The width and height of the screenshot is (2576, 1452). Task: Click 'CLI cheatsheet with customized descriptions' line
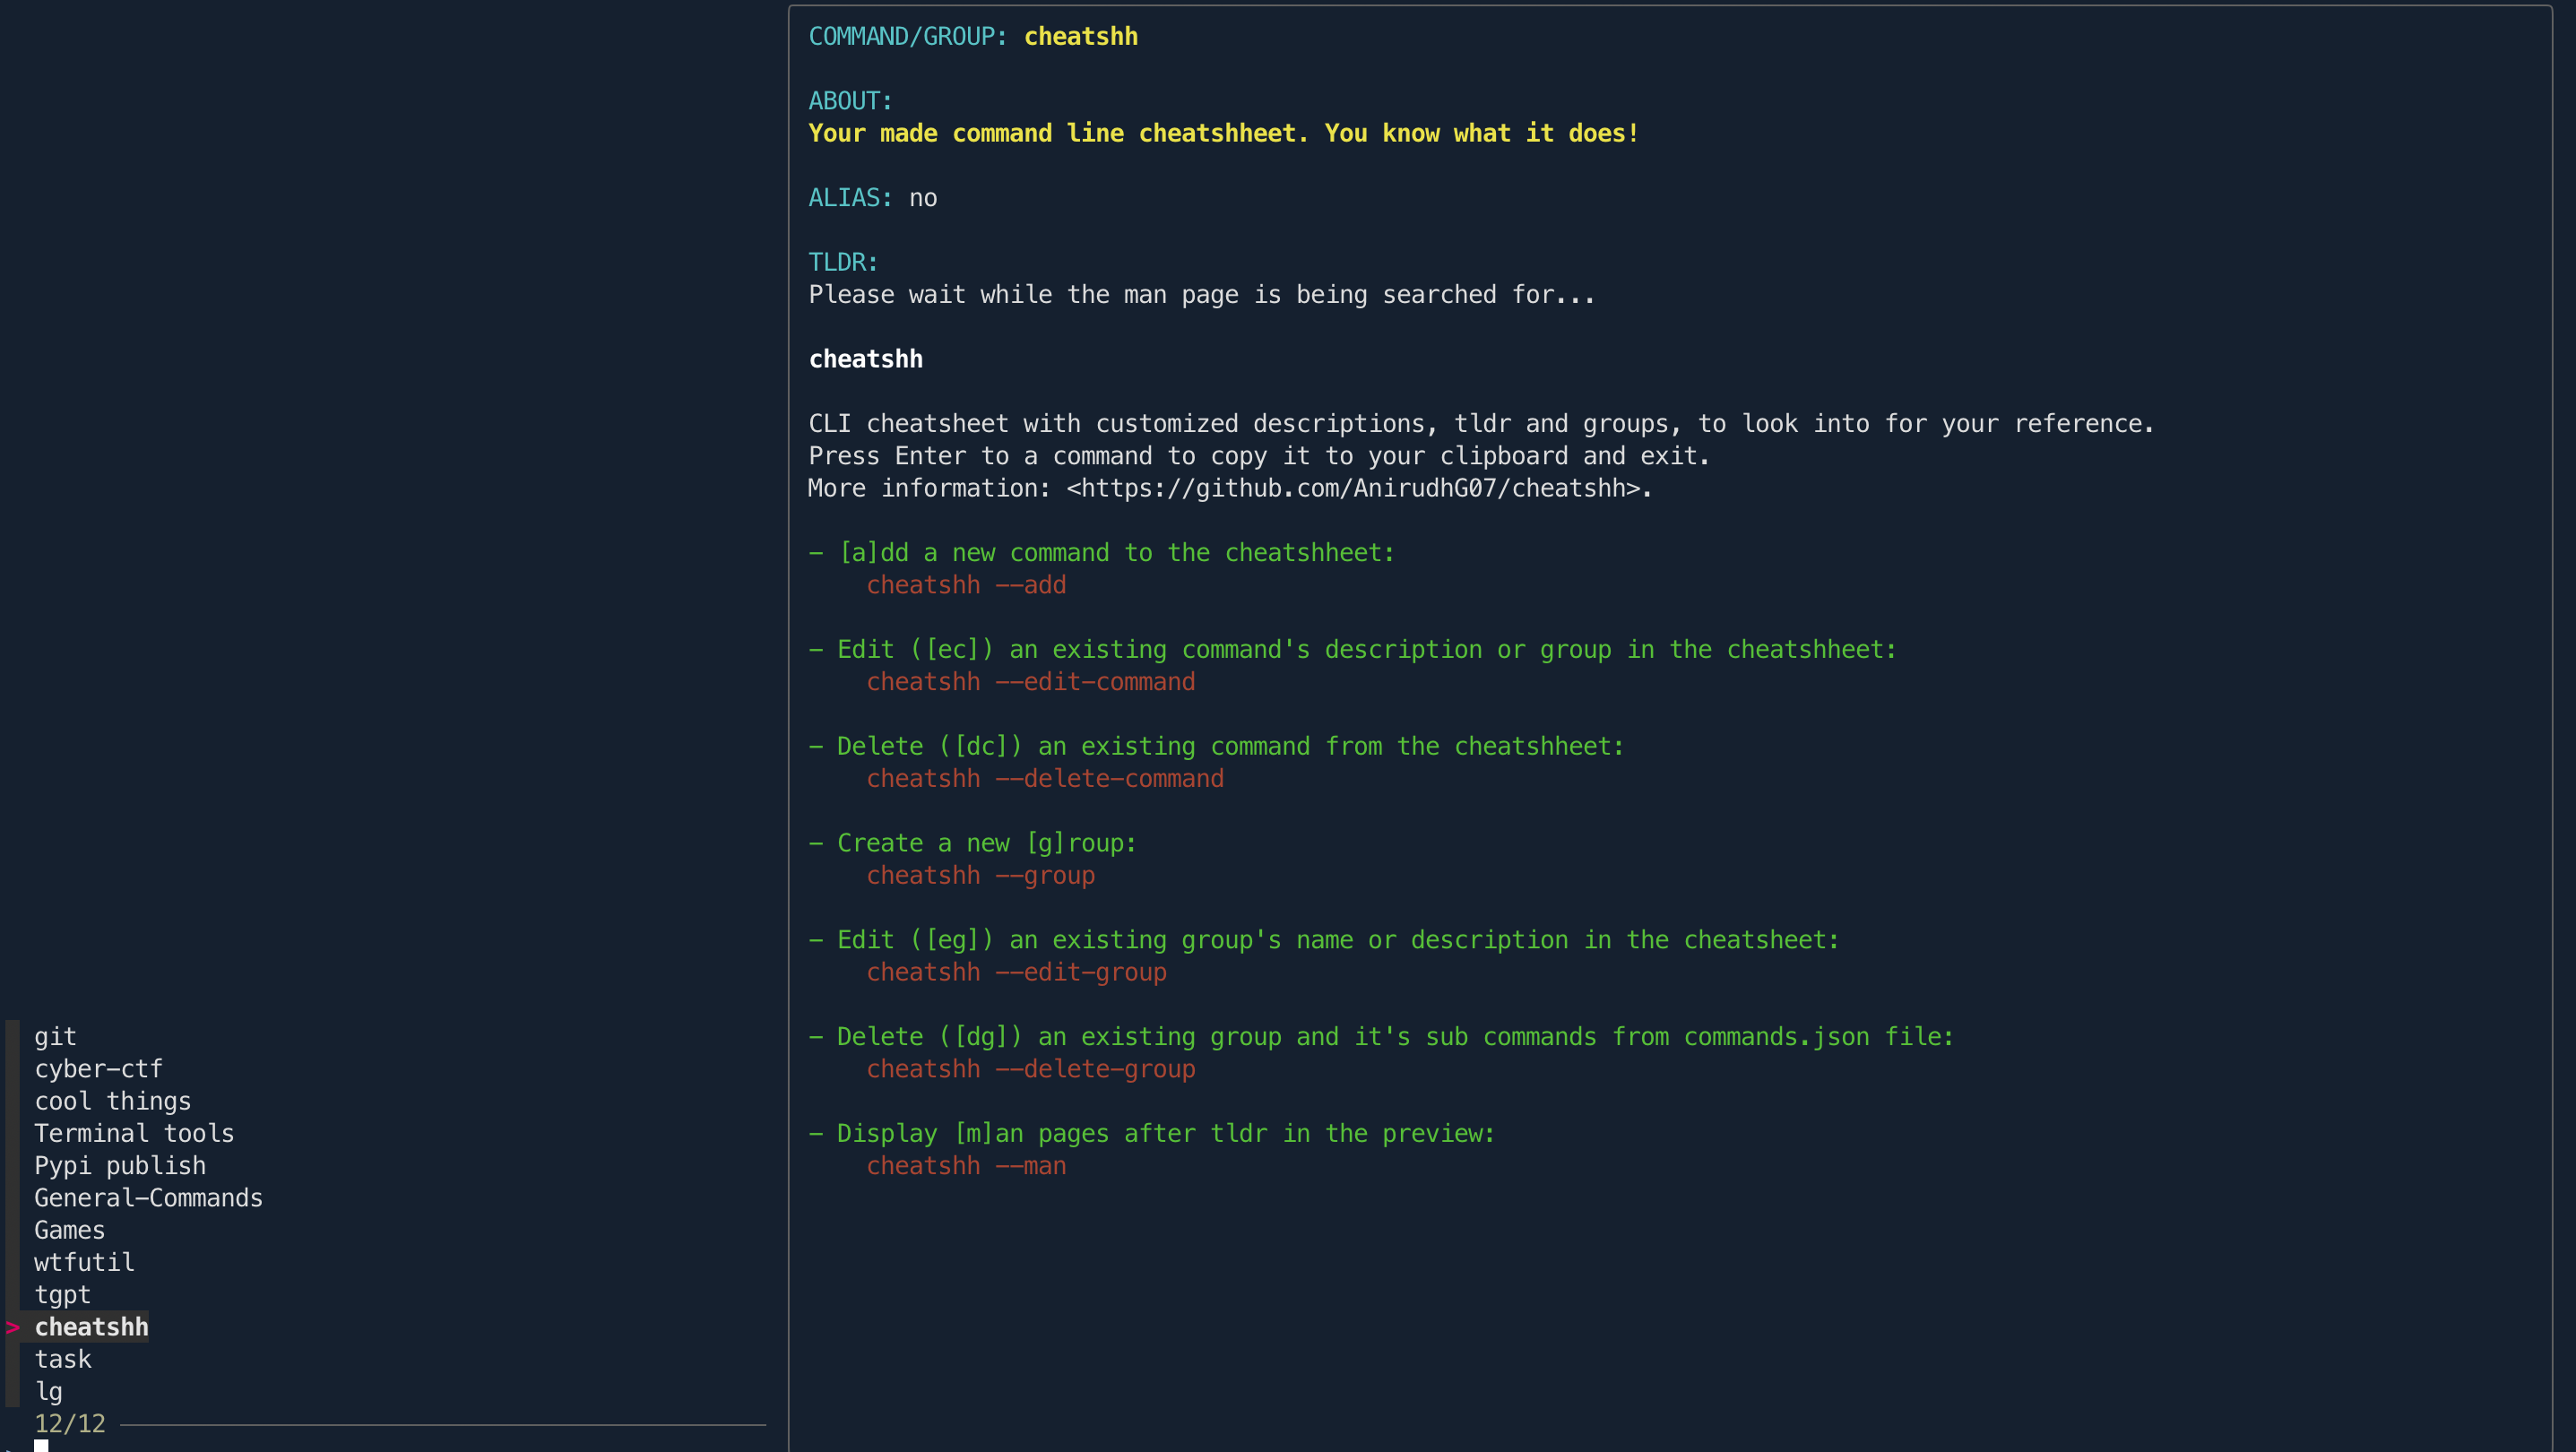point(1481,424)
